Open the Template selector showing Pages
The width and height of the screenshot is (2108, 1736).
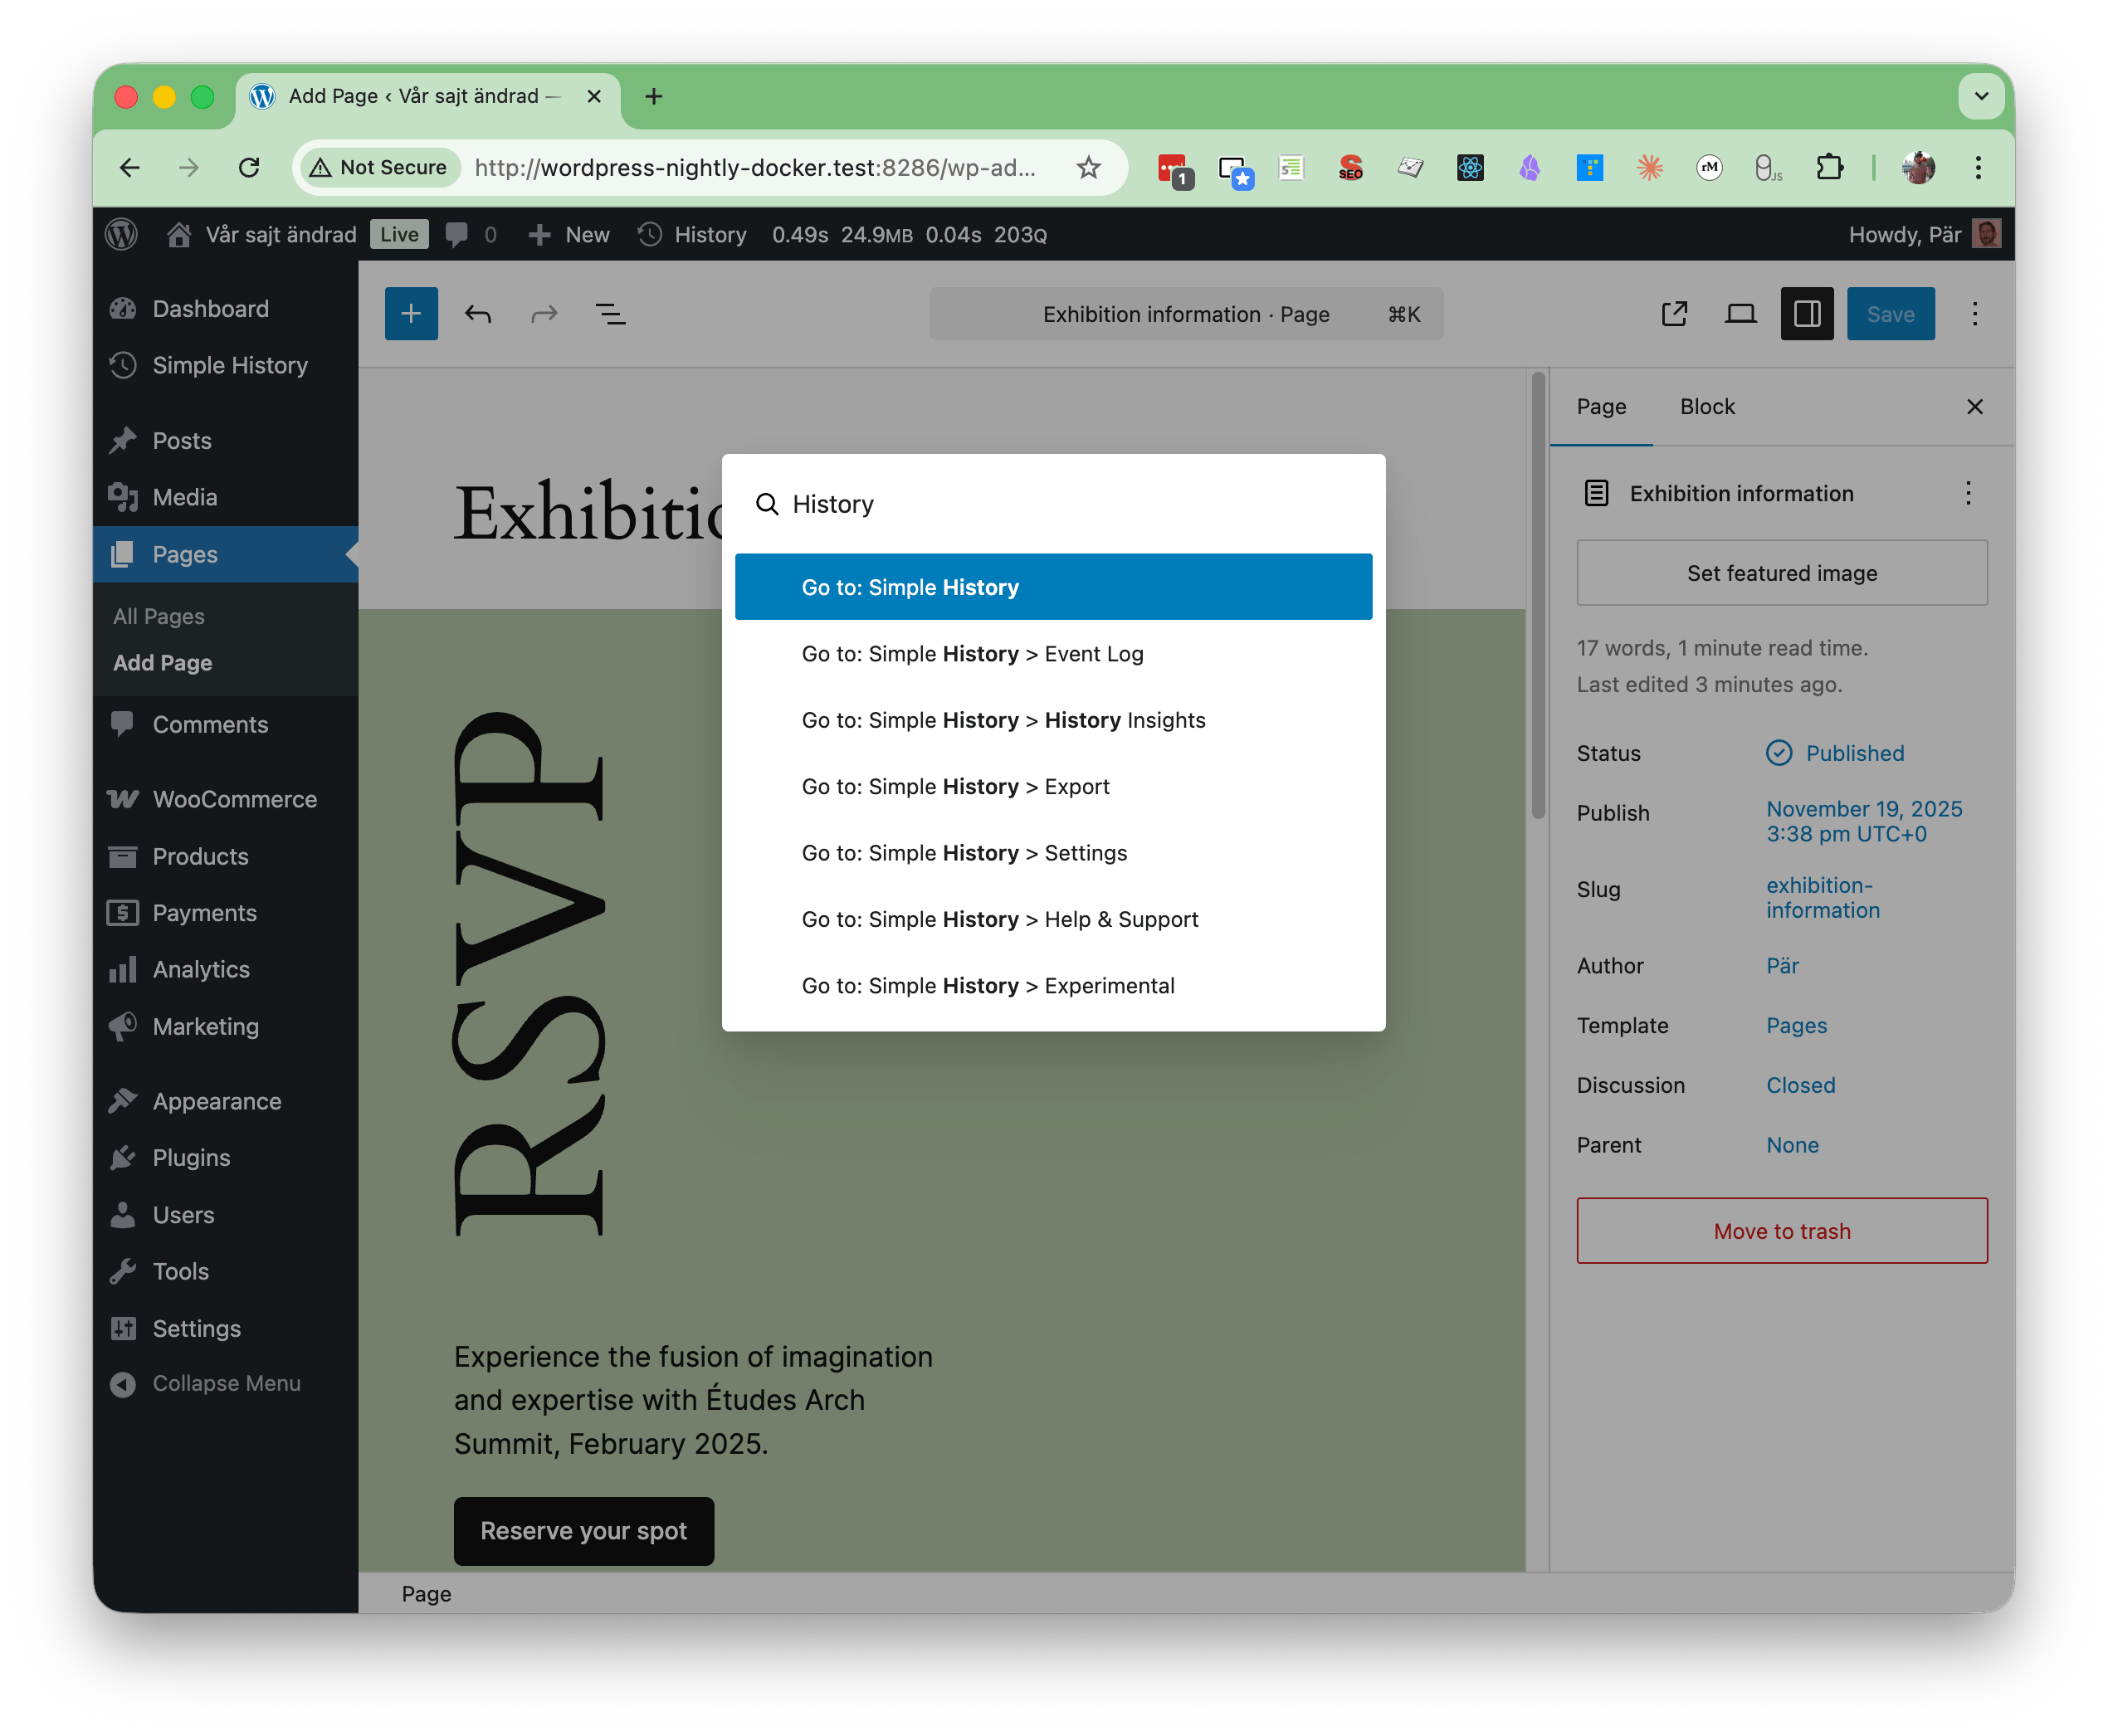(1796, 1025)
